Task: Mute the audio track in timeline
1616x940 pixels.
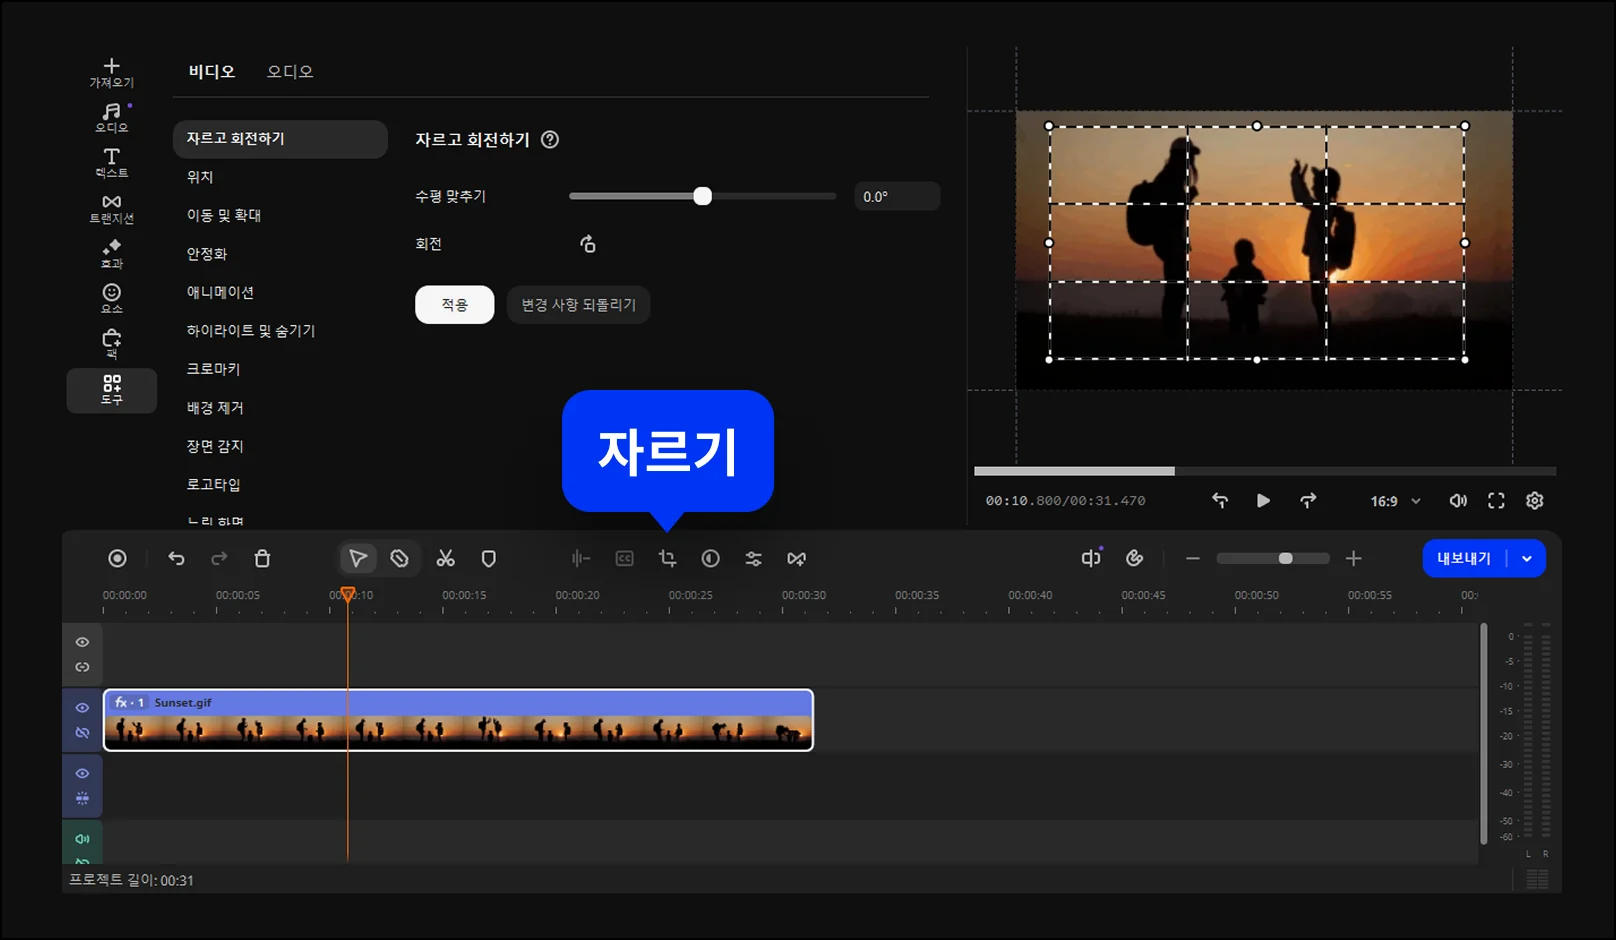Action: point(82,839)
